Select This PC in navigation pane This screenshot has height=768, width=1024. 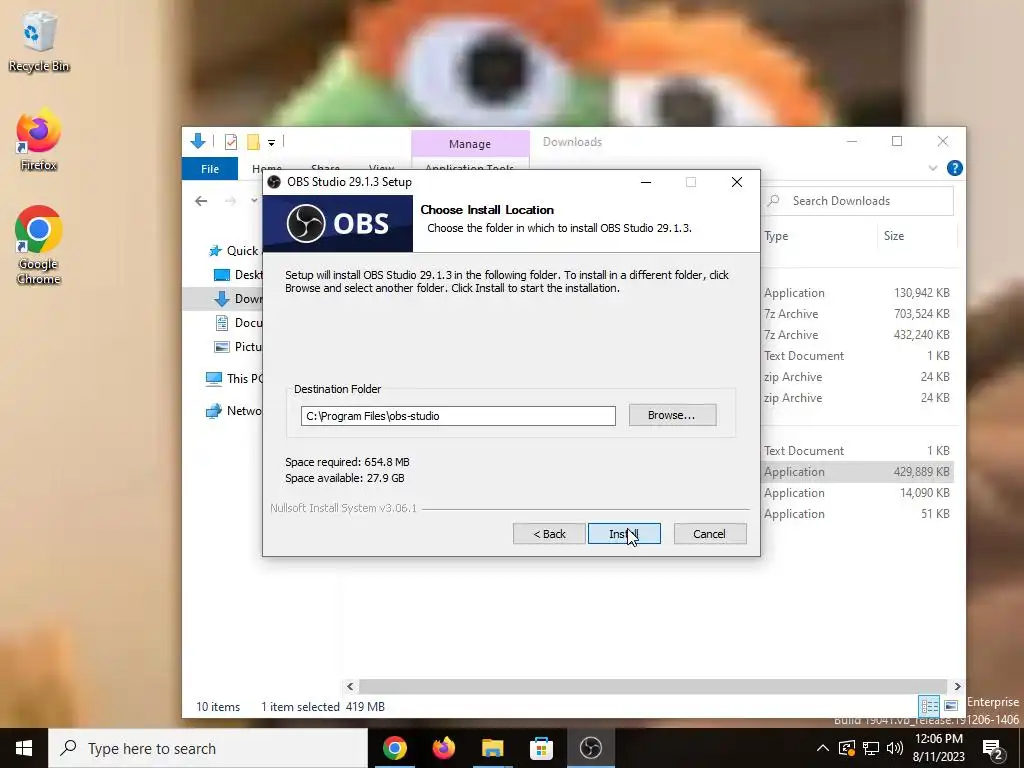(x=234, y=378)
